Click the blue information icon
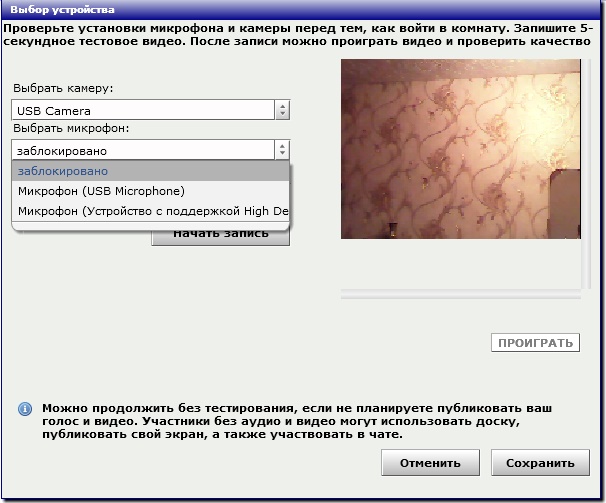Image resolution: width=606 pixels, height=503 pixels. click(x=25, y=409)
